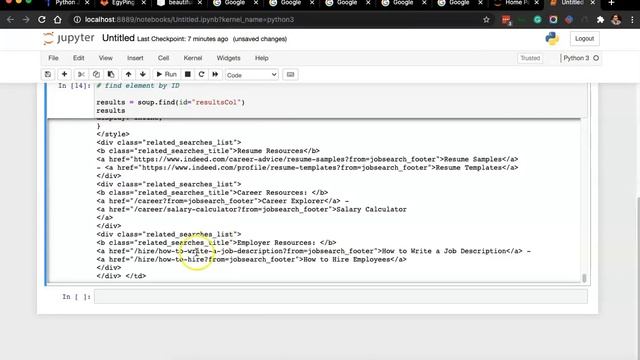This screenshot has width=640, height=360.
Task: Open the browser extensions puzzle icon
Action: [600, 20]
